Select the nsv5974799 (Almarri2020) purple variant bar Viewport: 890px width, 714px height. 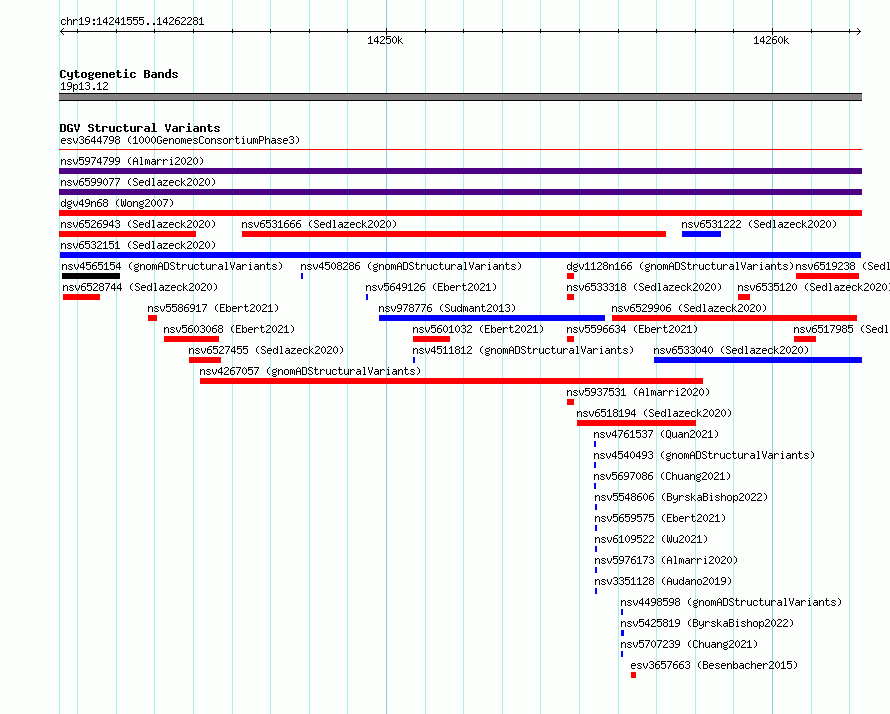[x=460, y=171]
